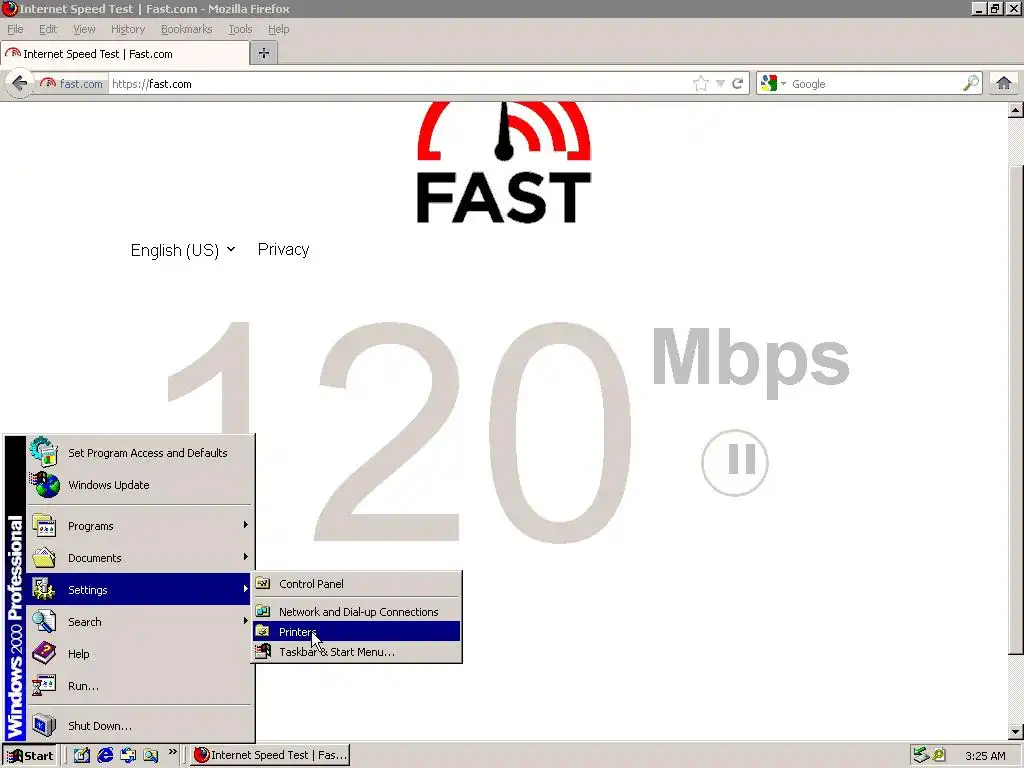This screenshot has width=1024, height=768.
Task: Click the FAST speedometer logo
Action: (504, 163)
